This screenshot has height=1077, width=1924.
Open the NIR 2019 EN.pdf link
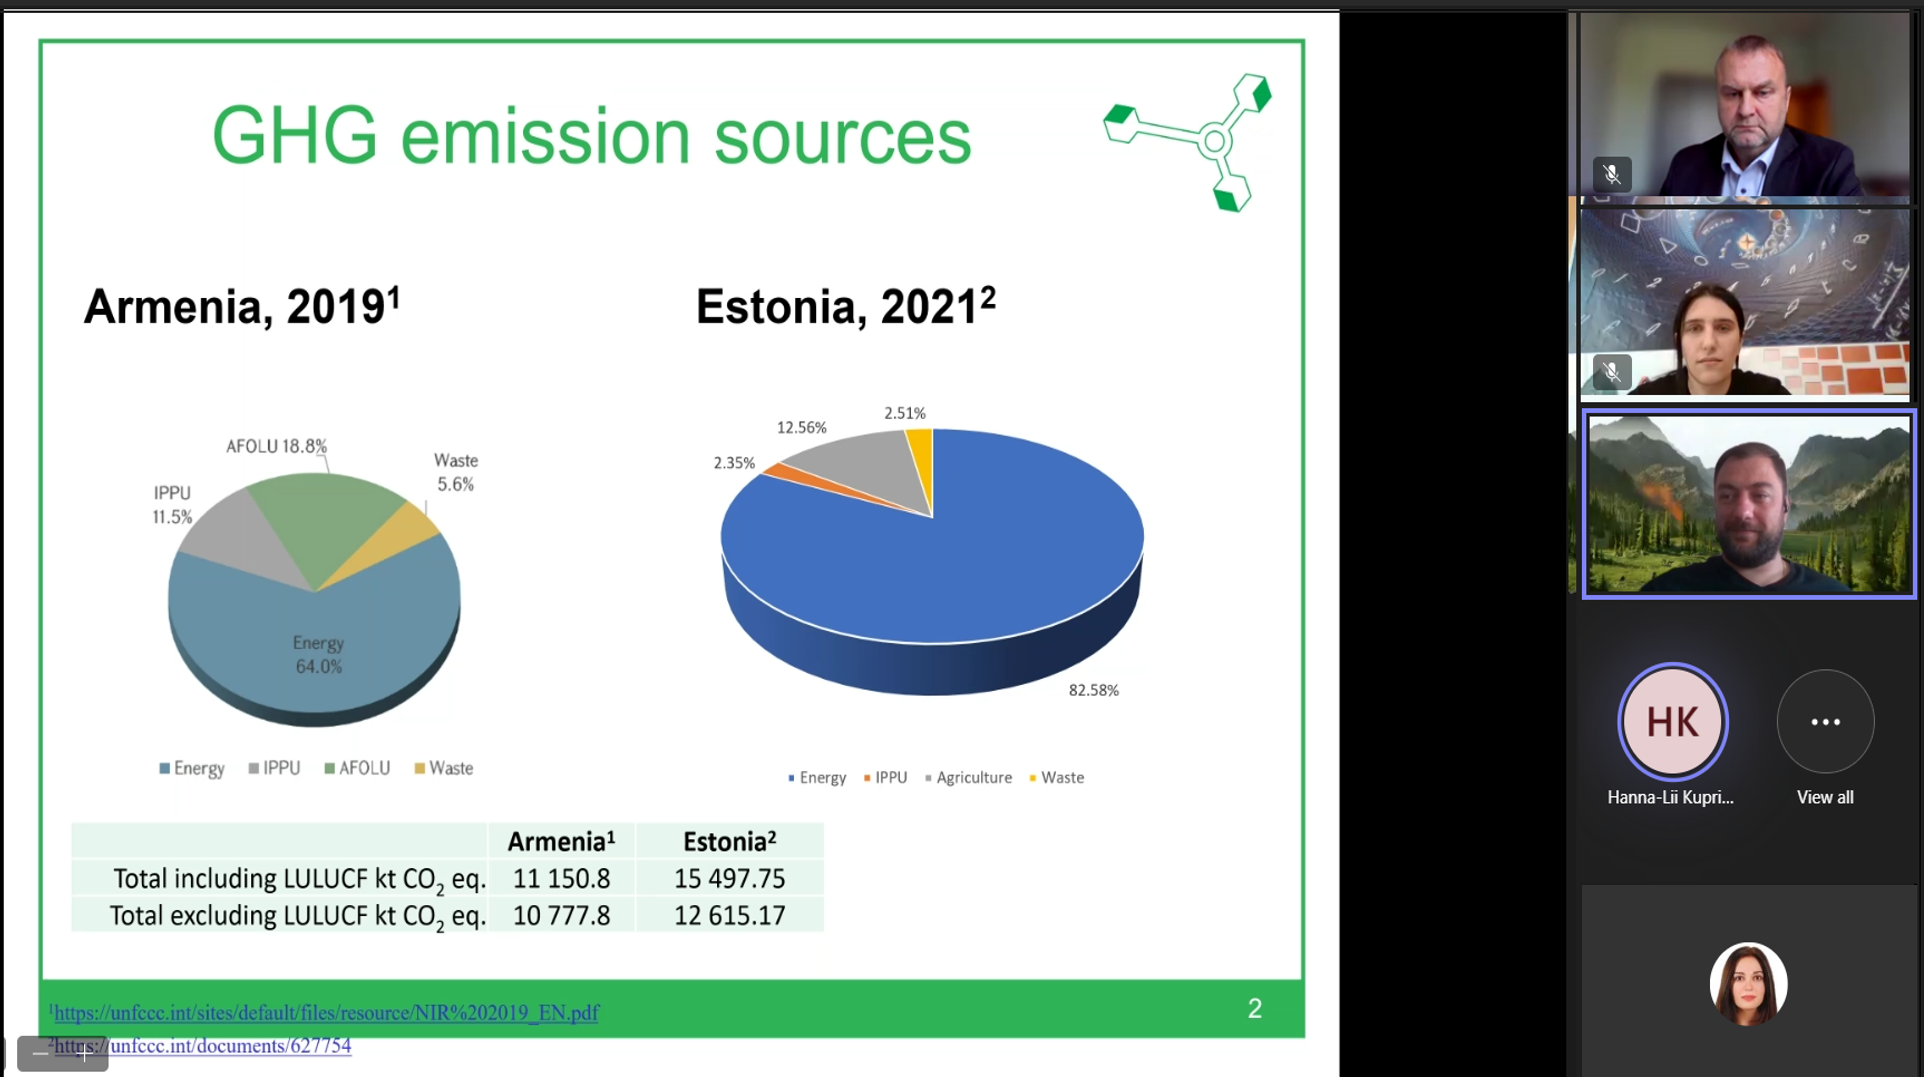(x=326, y=1013)
